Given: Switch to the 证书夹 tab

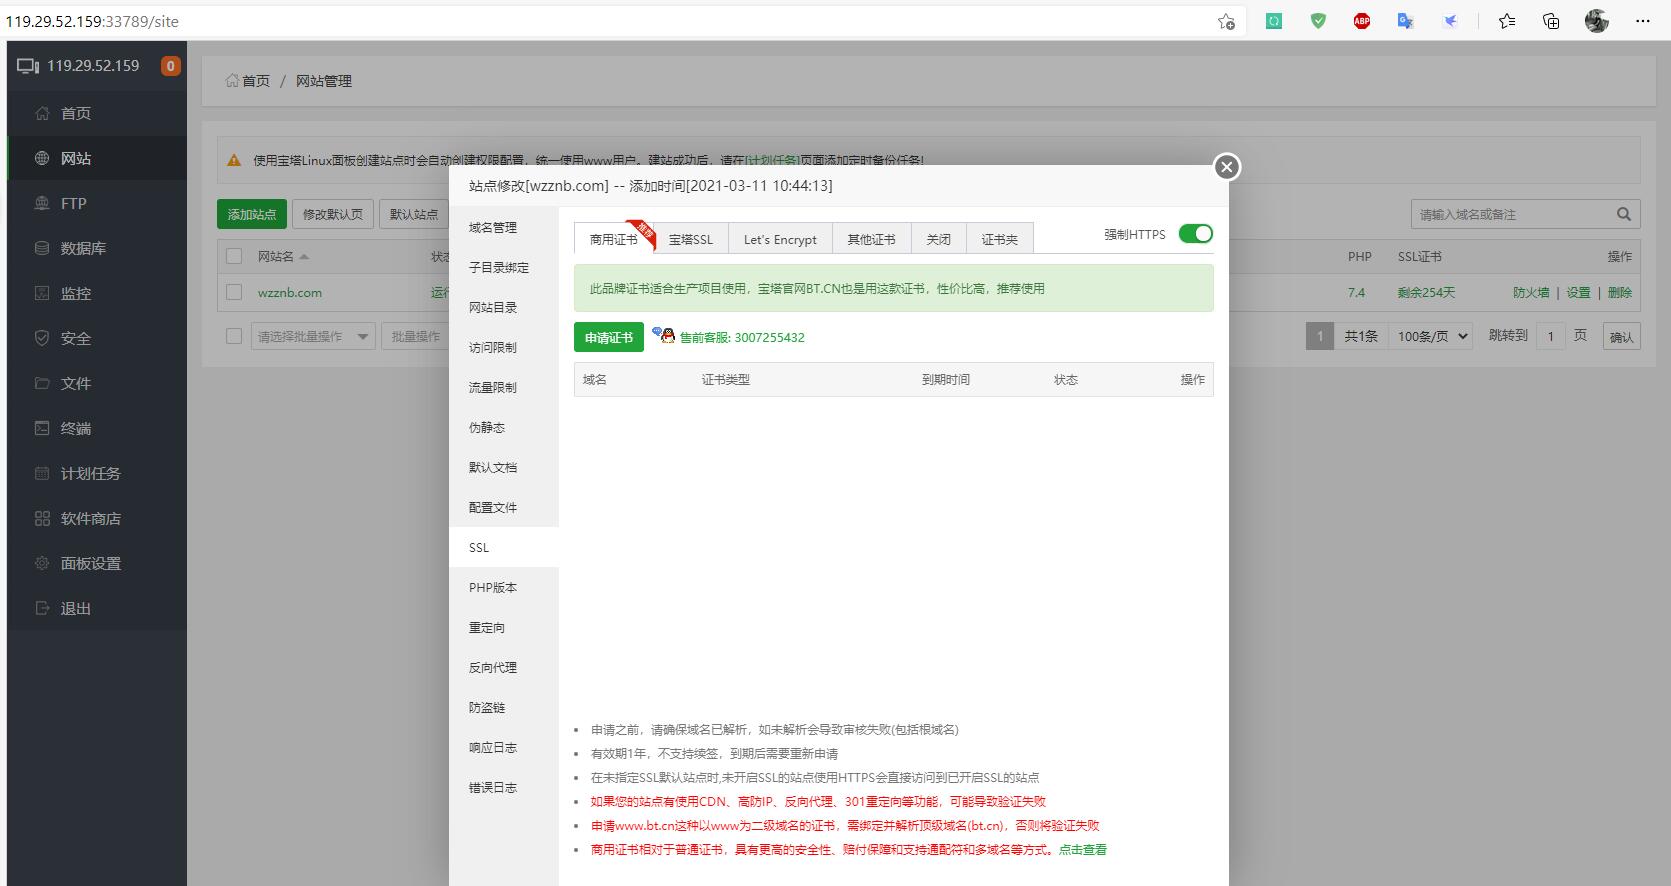Looking at the screenshot, I should pyautogui.click(x=1000, y=239).
